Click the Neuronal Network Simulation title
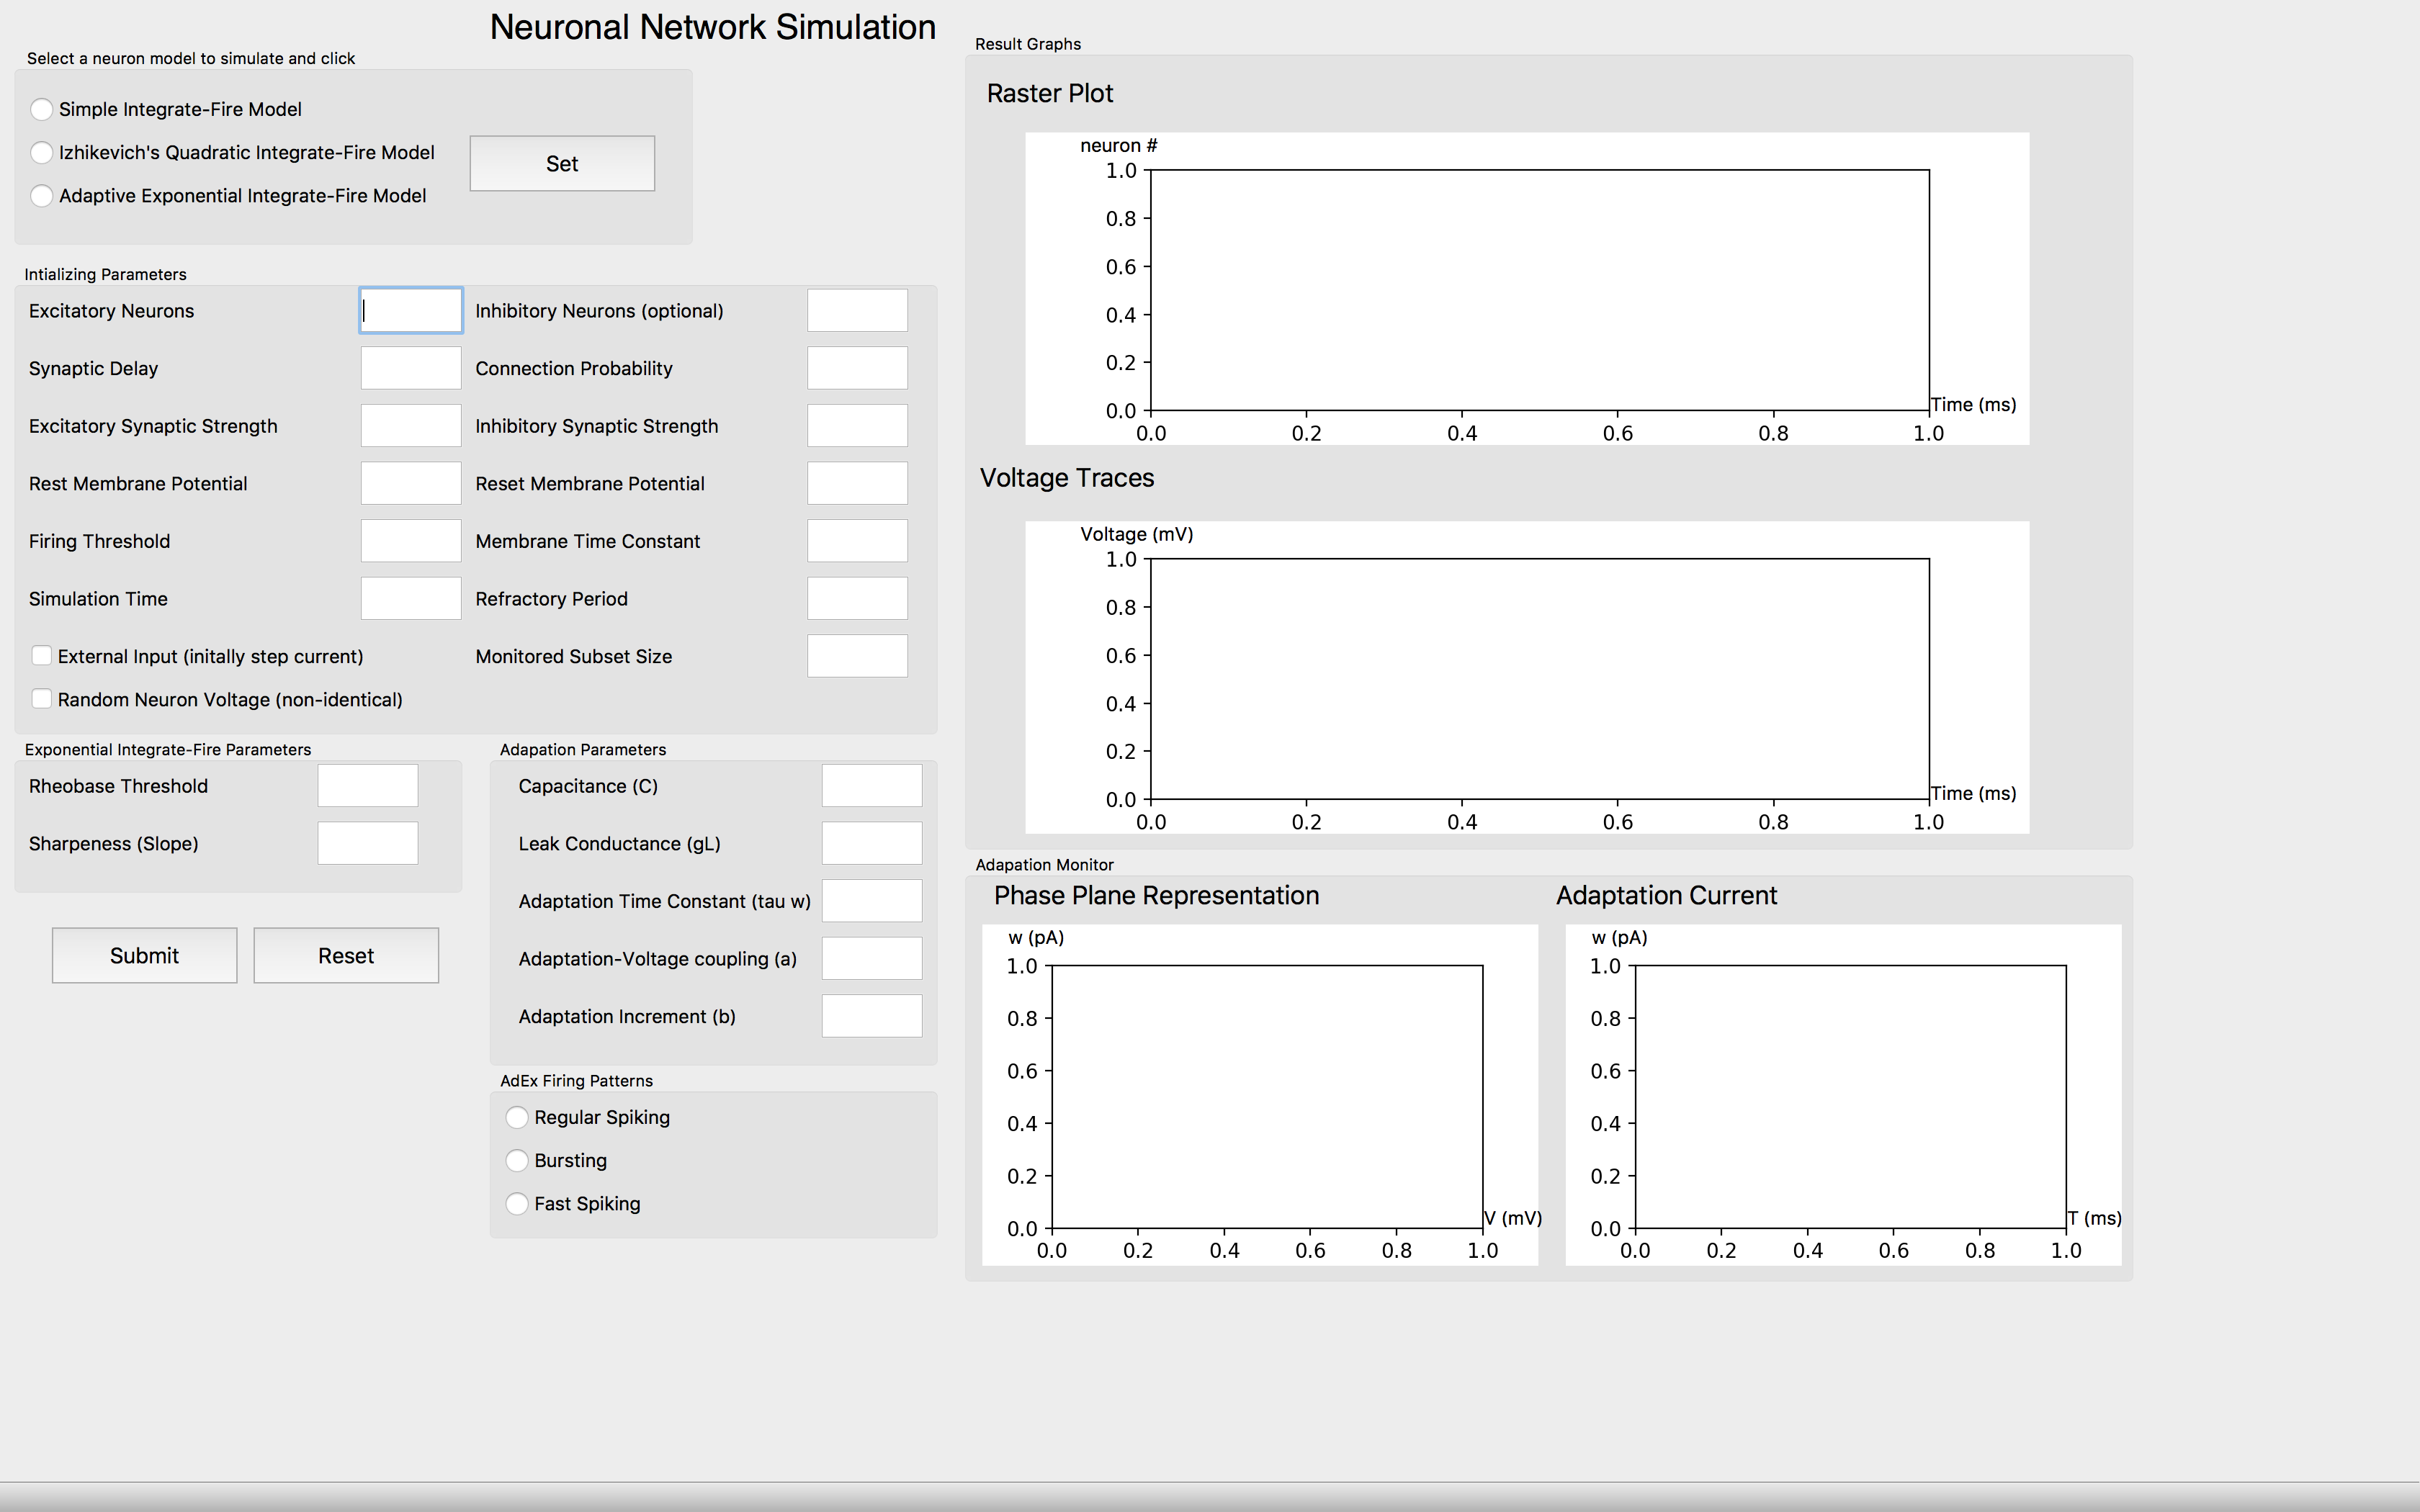 [713, 27]
